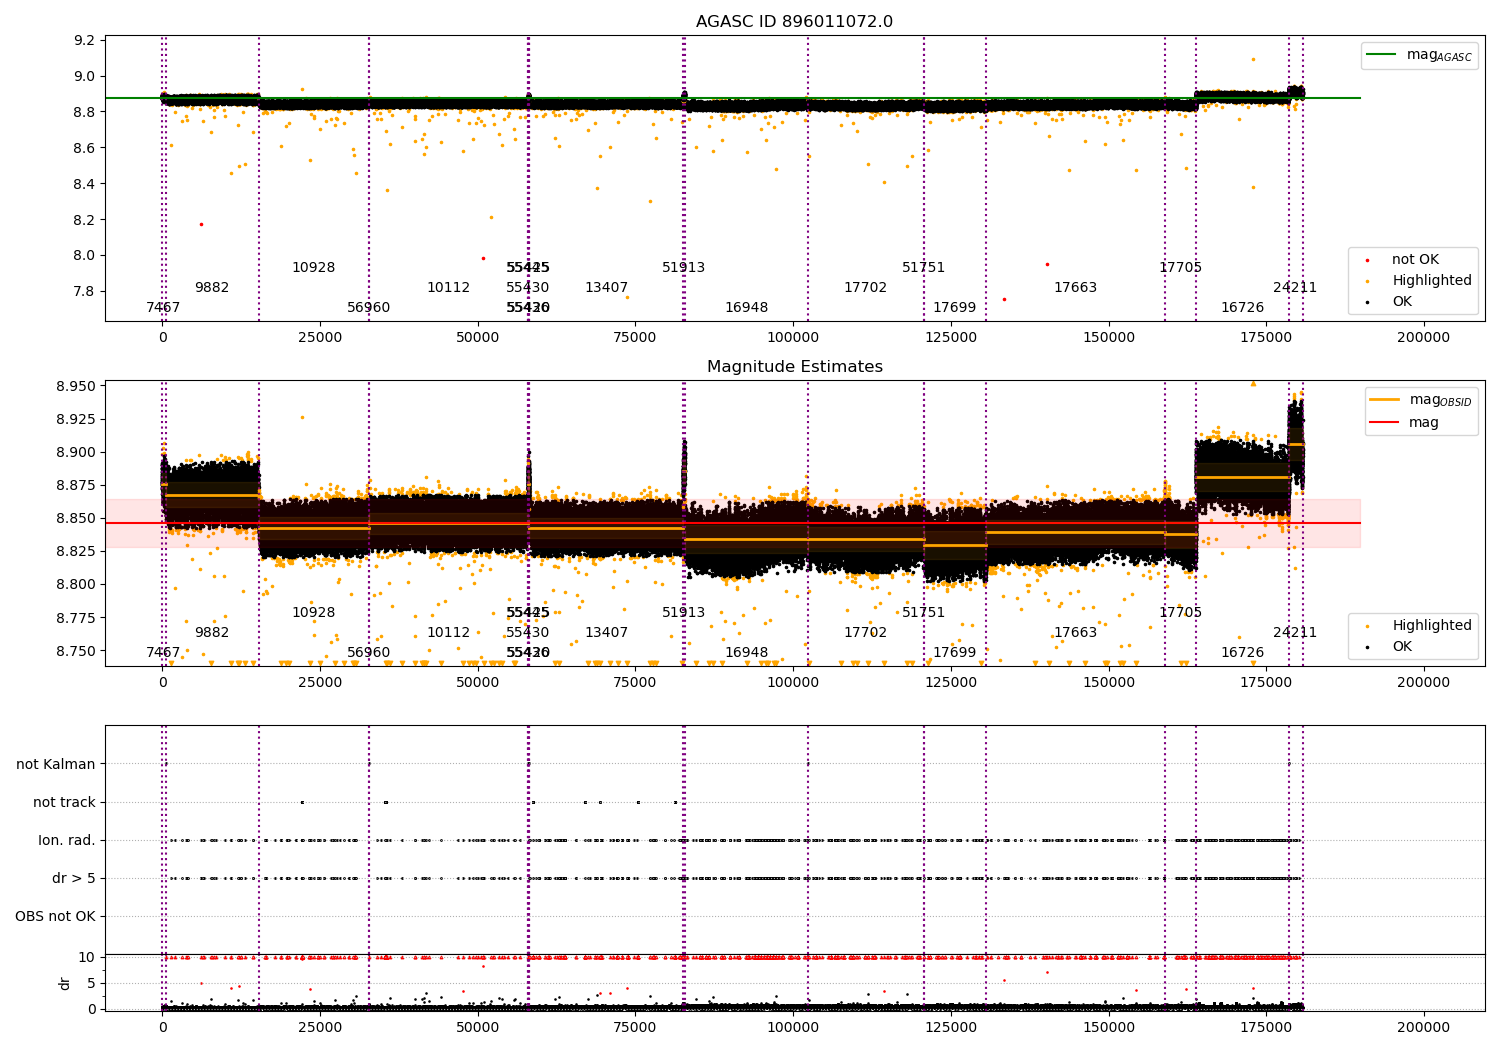Viewport: 1500px width, 1050px height.
Task: Click obsid label 10928 in the top plot
Action: coord(314,268)
